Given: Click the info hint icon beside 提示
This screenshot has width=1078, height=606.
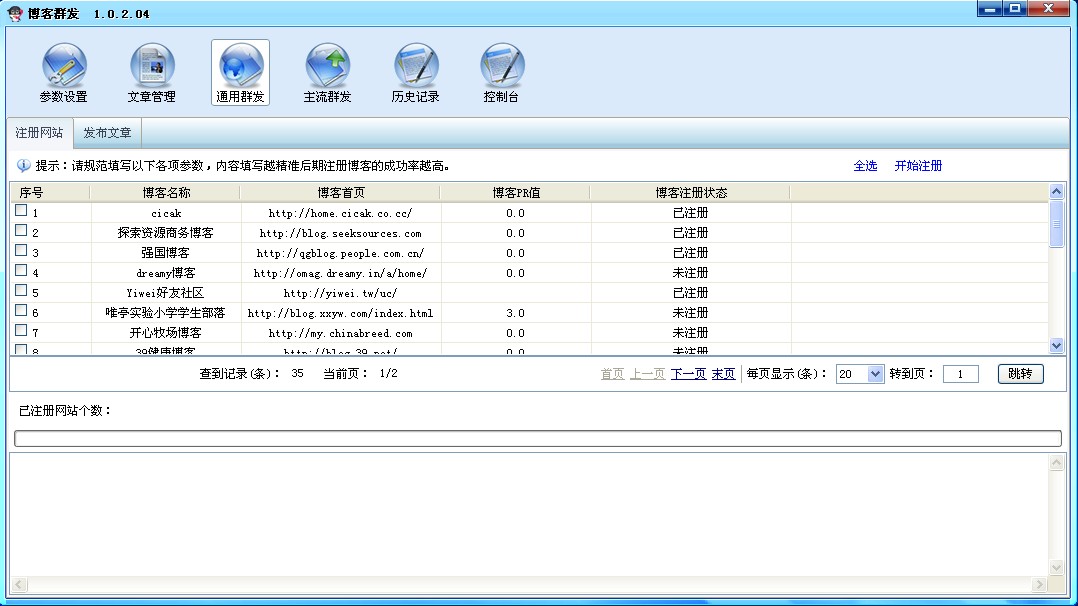Looking at the screenshot, I should (23, 166).
